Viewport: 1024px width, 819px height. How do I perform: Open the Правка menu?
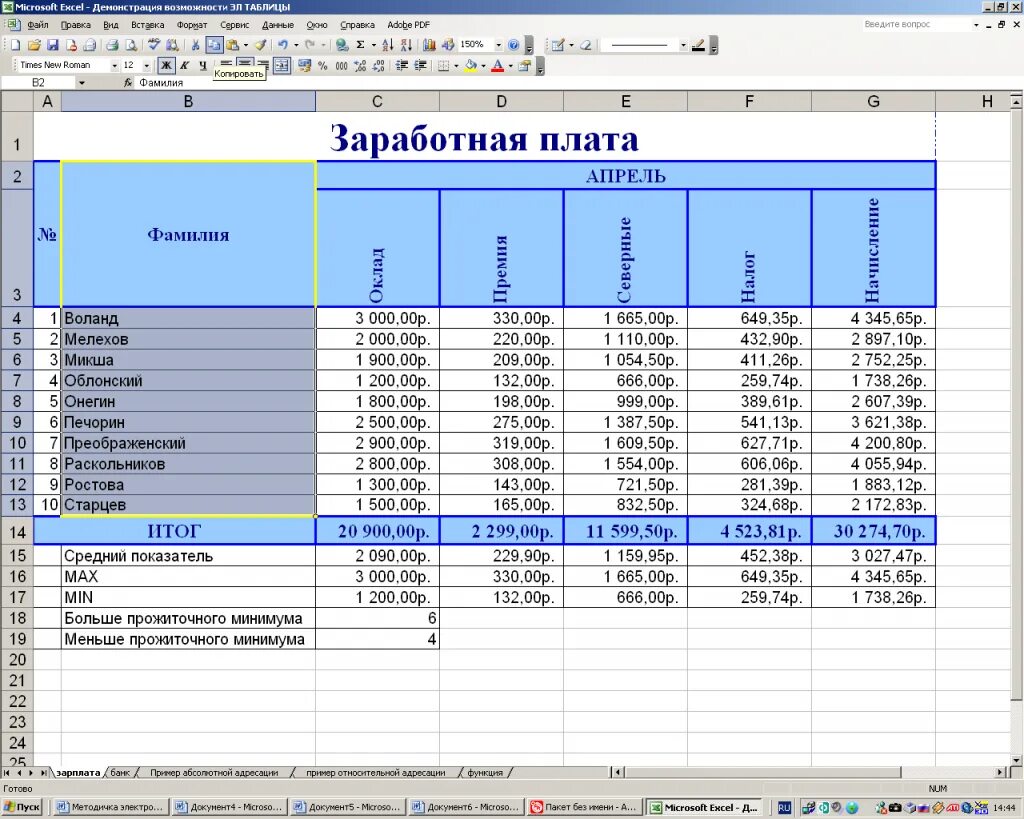(x=75, y=25)
